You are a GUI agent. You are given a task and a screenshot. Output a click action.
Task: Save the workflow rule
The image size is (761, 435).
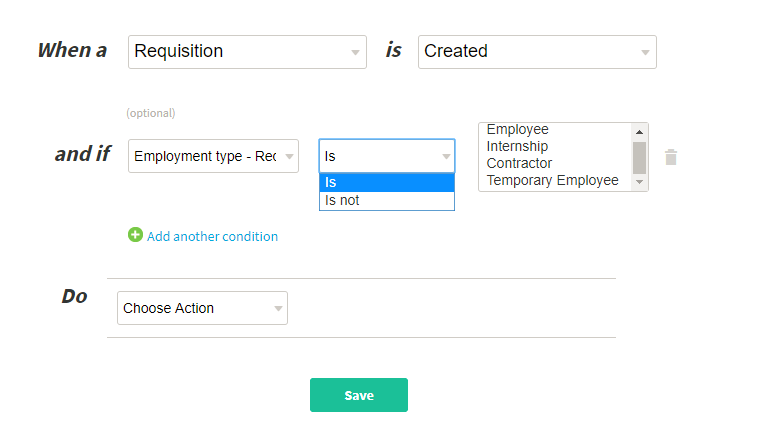(x=359, y=395)
